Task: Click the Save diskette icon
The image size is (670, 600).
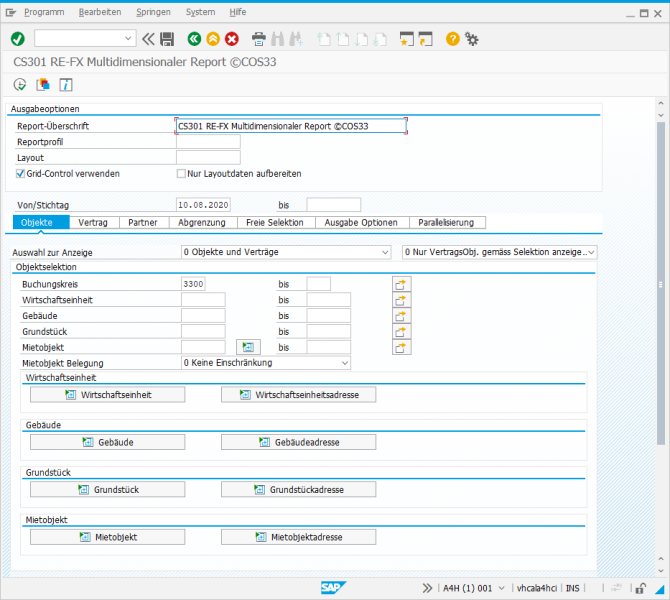Action: tap(167, 39)
